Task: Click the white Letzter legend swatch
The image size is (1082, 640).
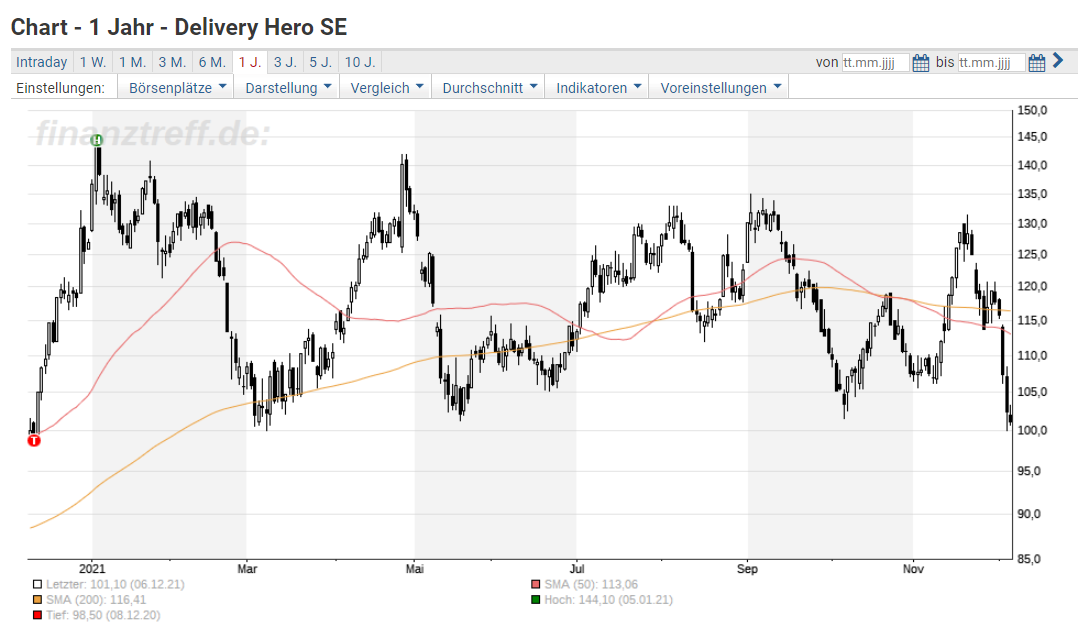Action: 37,585
